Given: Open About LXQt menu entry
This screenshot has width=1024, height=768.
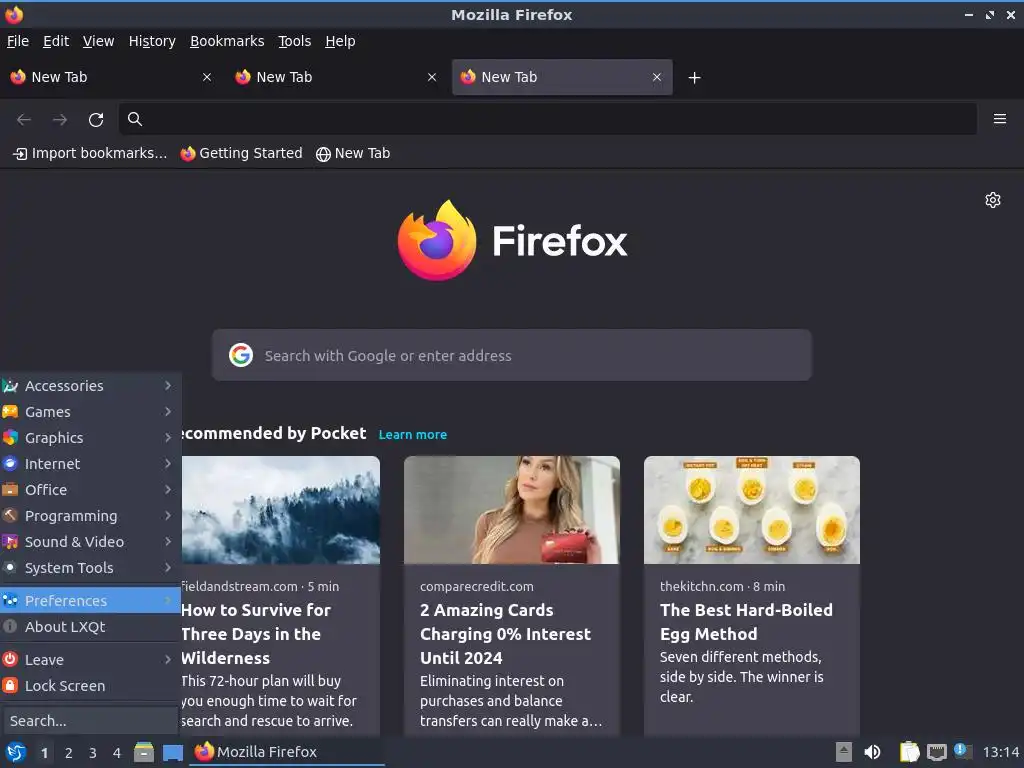Looking at the screenshot, I should coord(90,627).
